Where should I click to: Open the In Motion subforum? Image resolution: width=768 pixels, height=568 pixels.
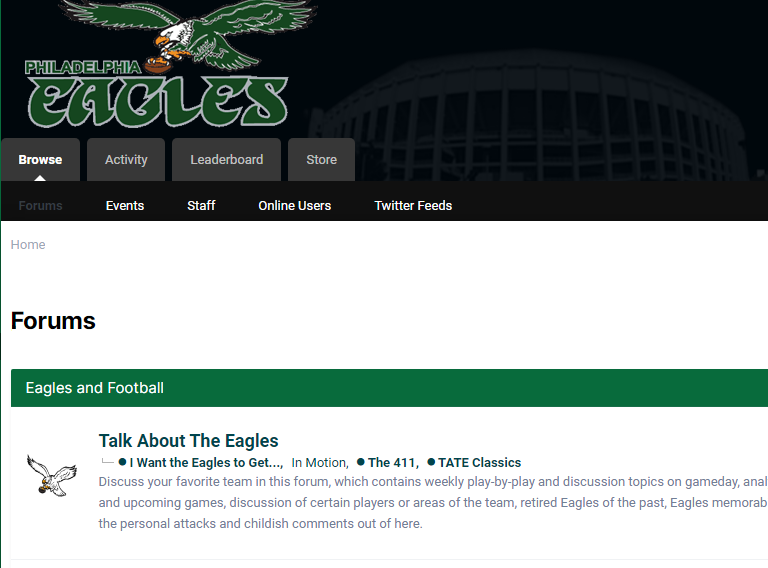pos(319,462)
